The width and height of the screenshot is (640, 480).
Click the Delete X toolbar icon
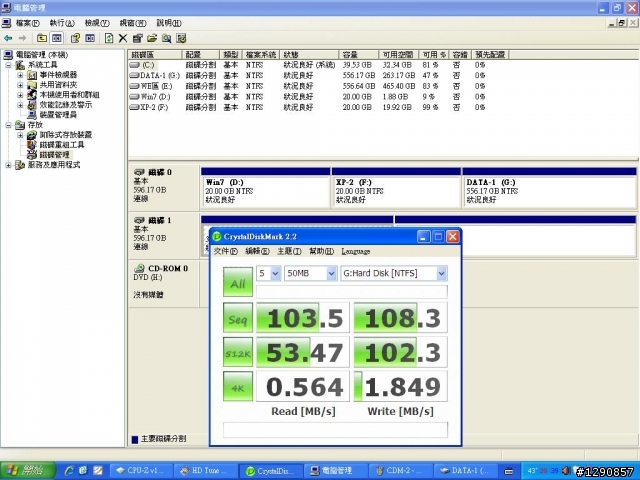[x=123, y=38]
